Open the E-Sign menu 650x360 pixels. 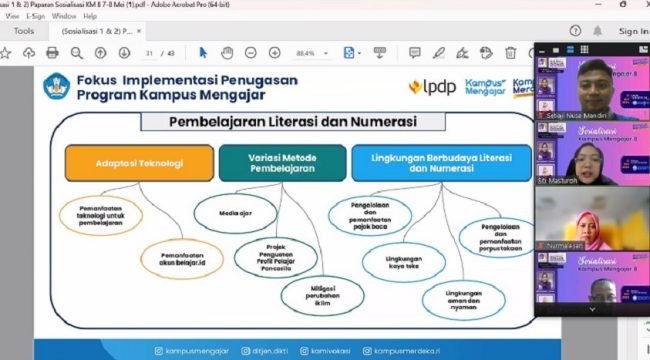(35, 16)
